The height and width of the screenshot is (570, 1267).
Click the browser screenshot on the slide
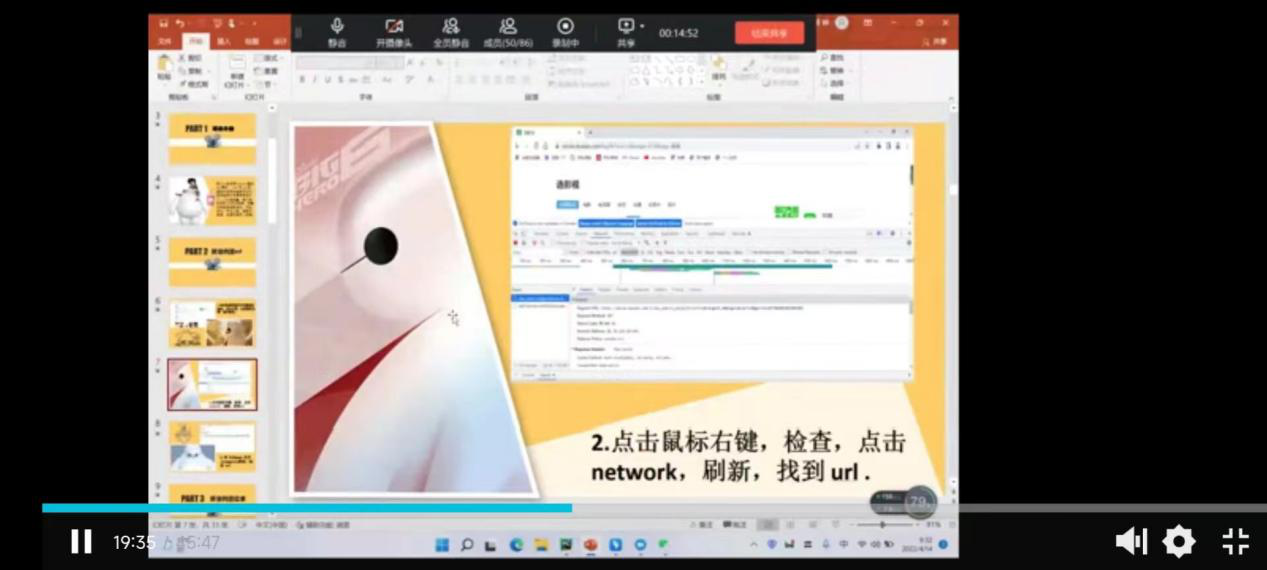tap(711, 253)
